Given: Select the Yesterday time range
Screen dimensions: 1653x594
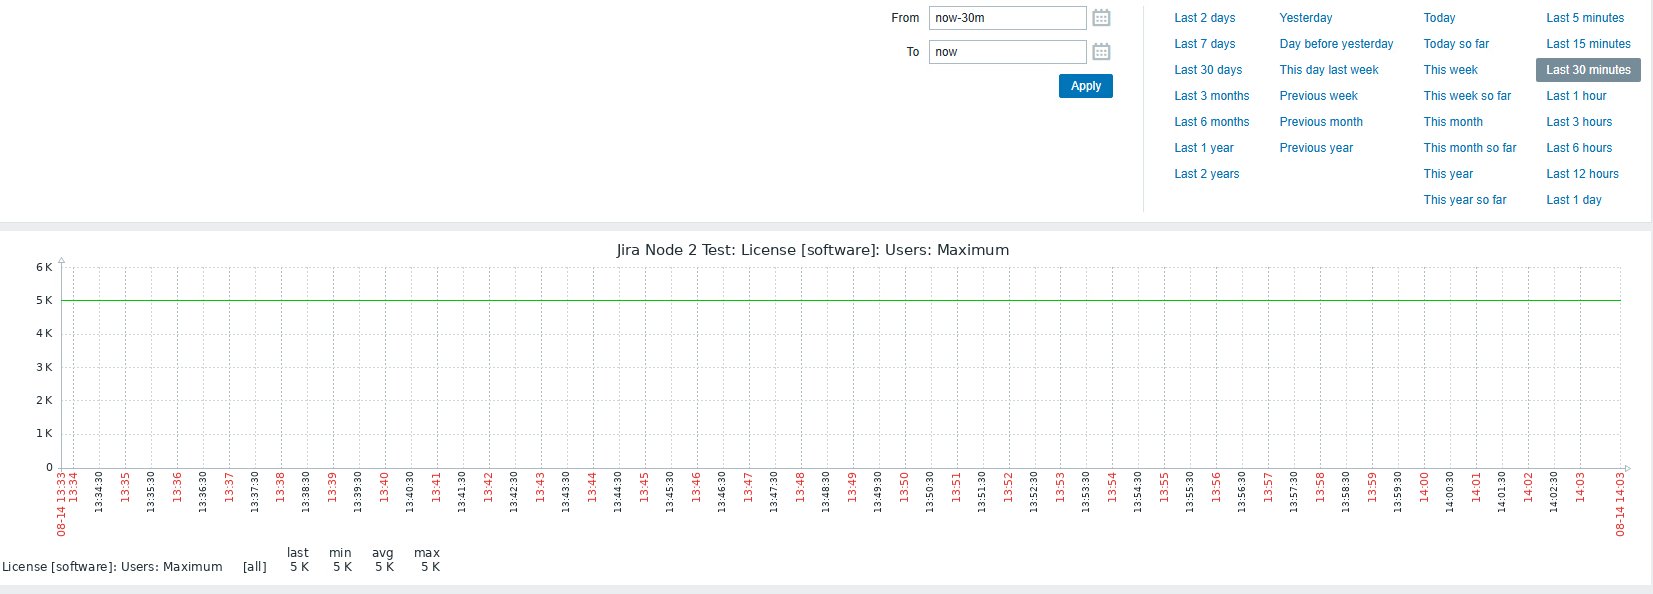Looking at the screenshot, I should coord(1305,18).
